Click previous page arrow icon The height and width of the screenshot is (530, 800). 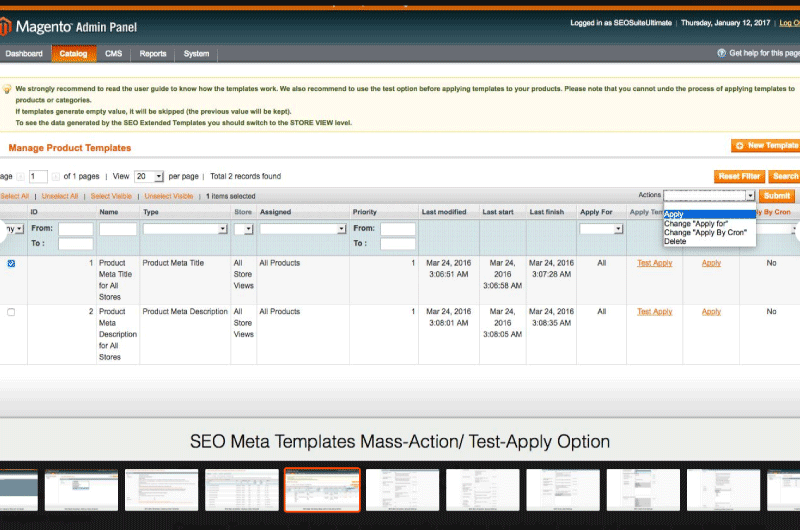20,176
